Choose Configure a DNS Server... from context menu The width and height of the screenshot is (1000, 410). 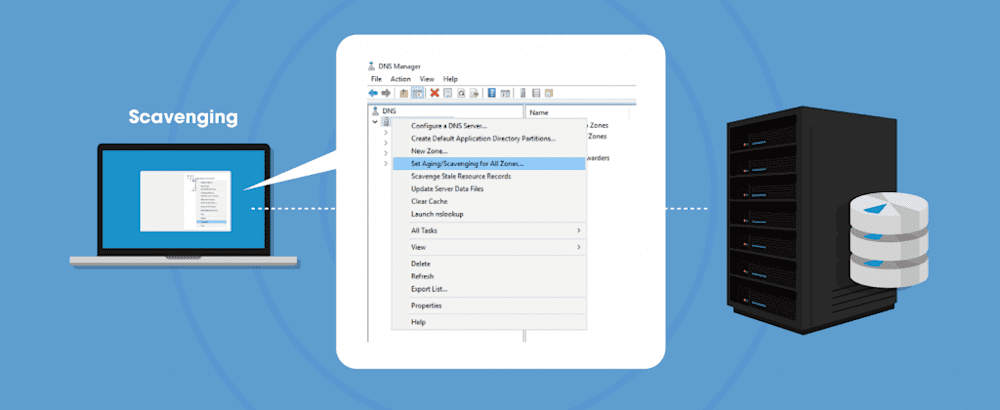489,126
